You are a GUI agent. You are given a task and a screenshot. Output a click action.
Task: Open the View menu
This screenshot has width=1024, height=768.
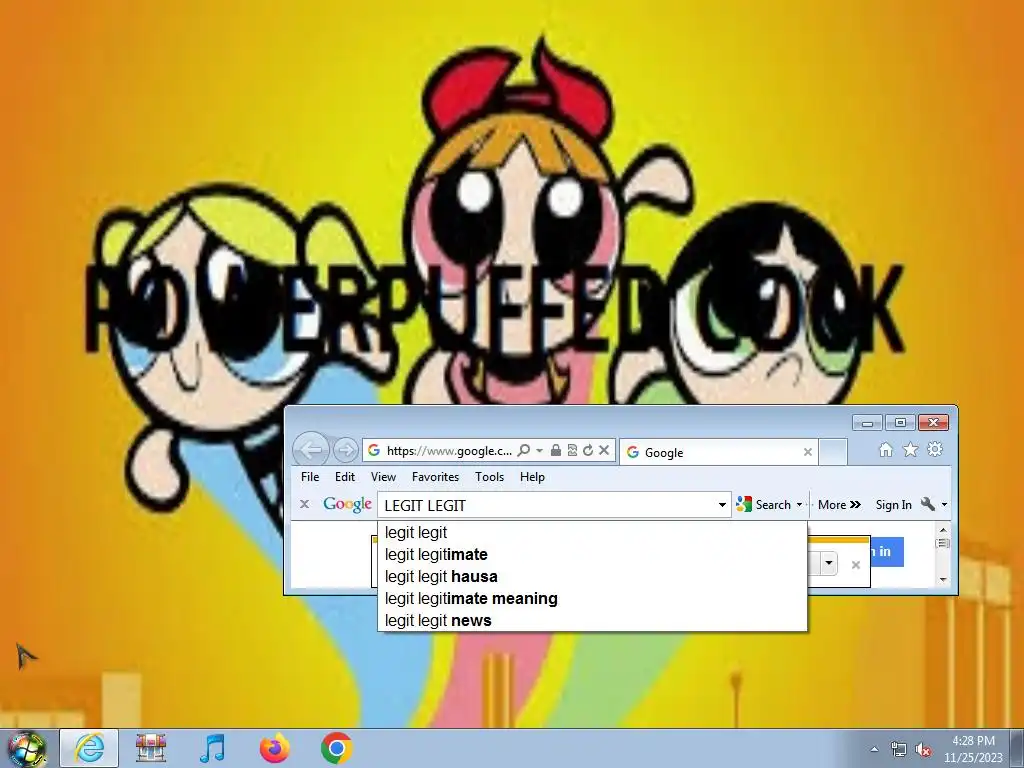click(383, 477)
